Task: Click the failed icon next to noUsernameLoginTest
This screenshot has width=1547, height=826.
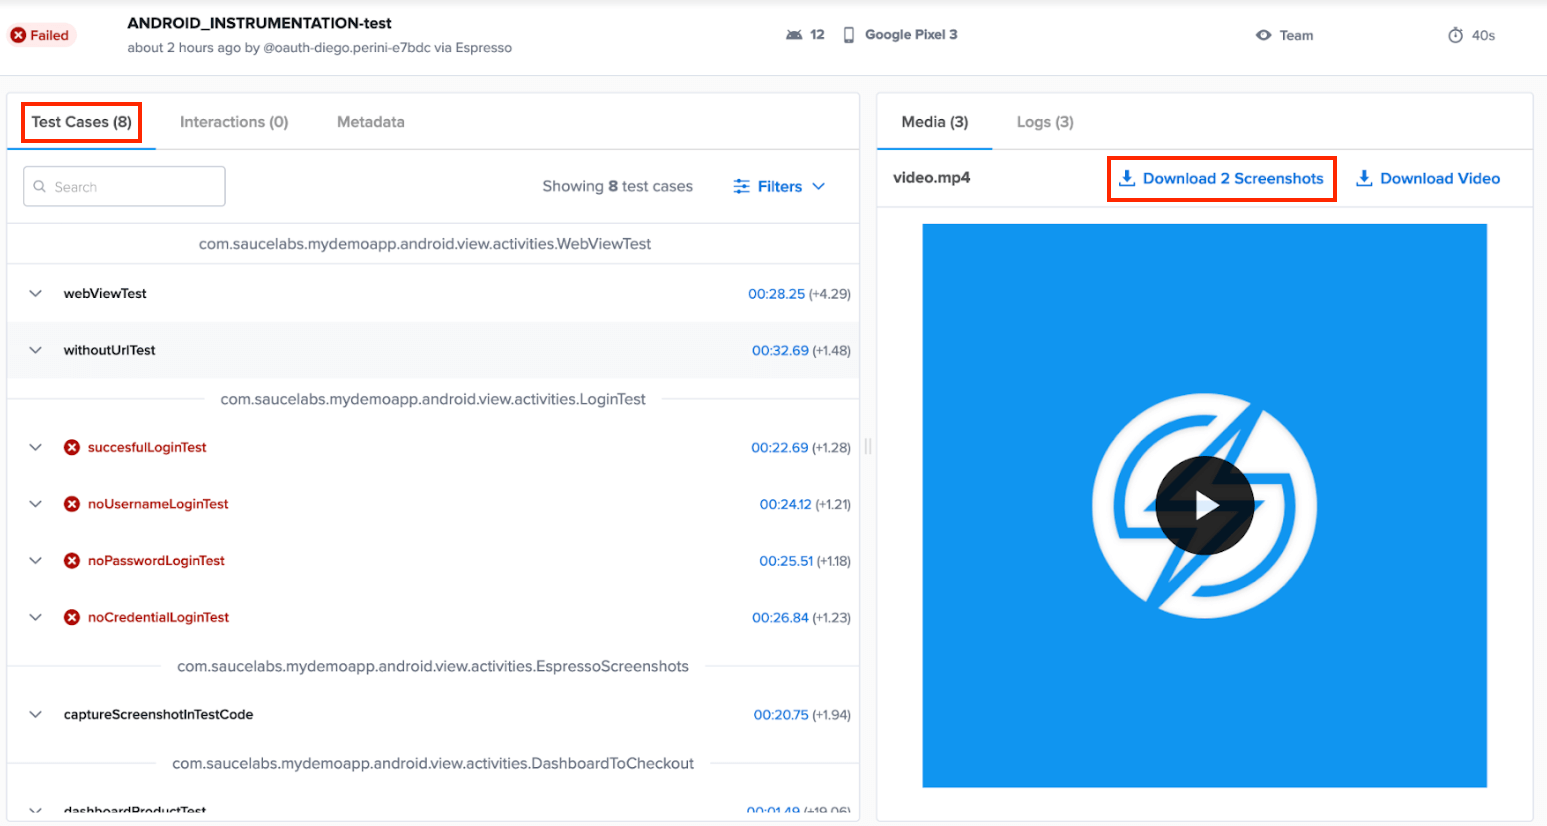Action: (x=72, y=504)
